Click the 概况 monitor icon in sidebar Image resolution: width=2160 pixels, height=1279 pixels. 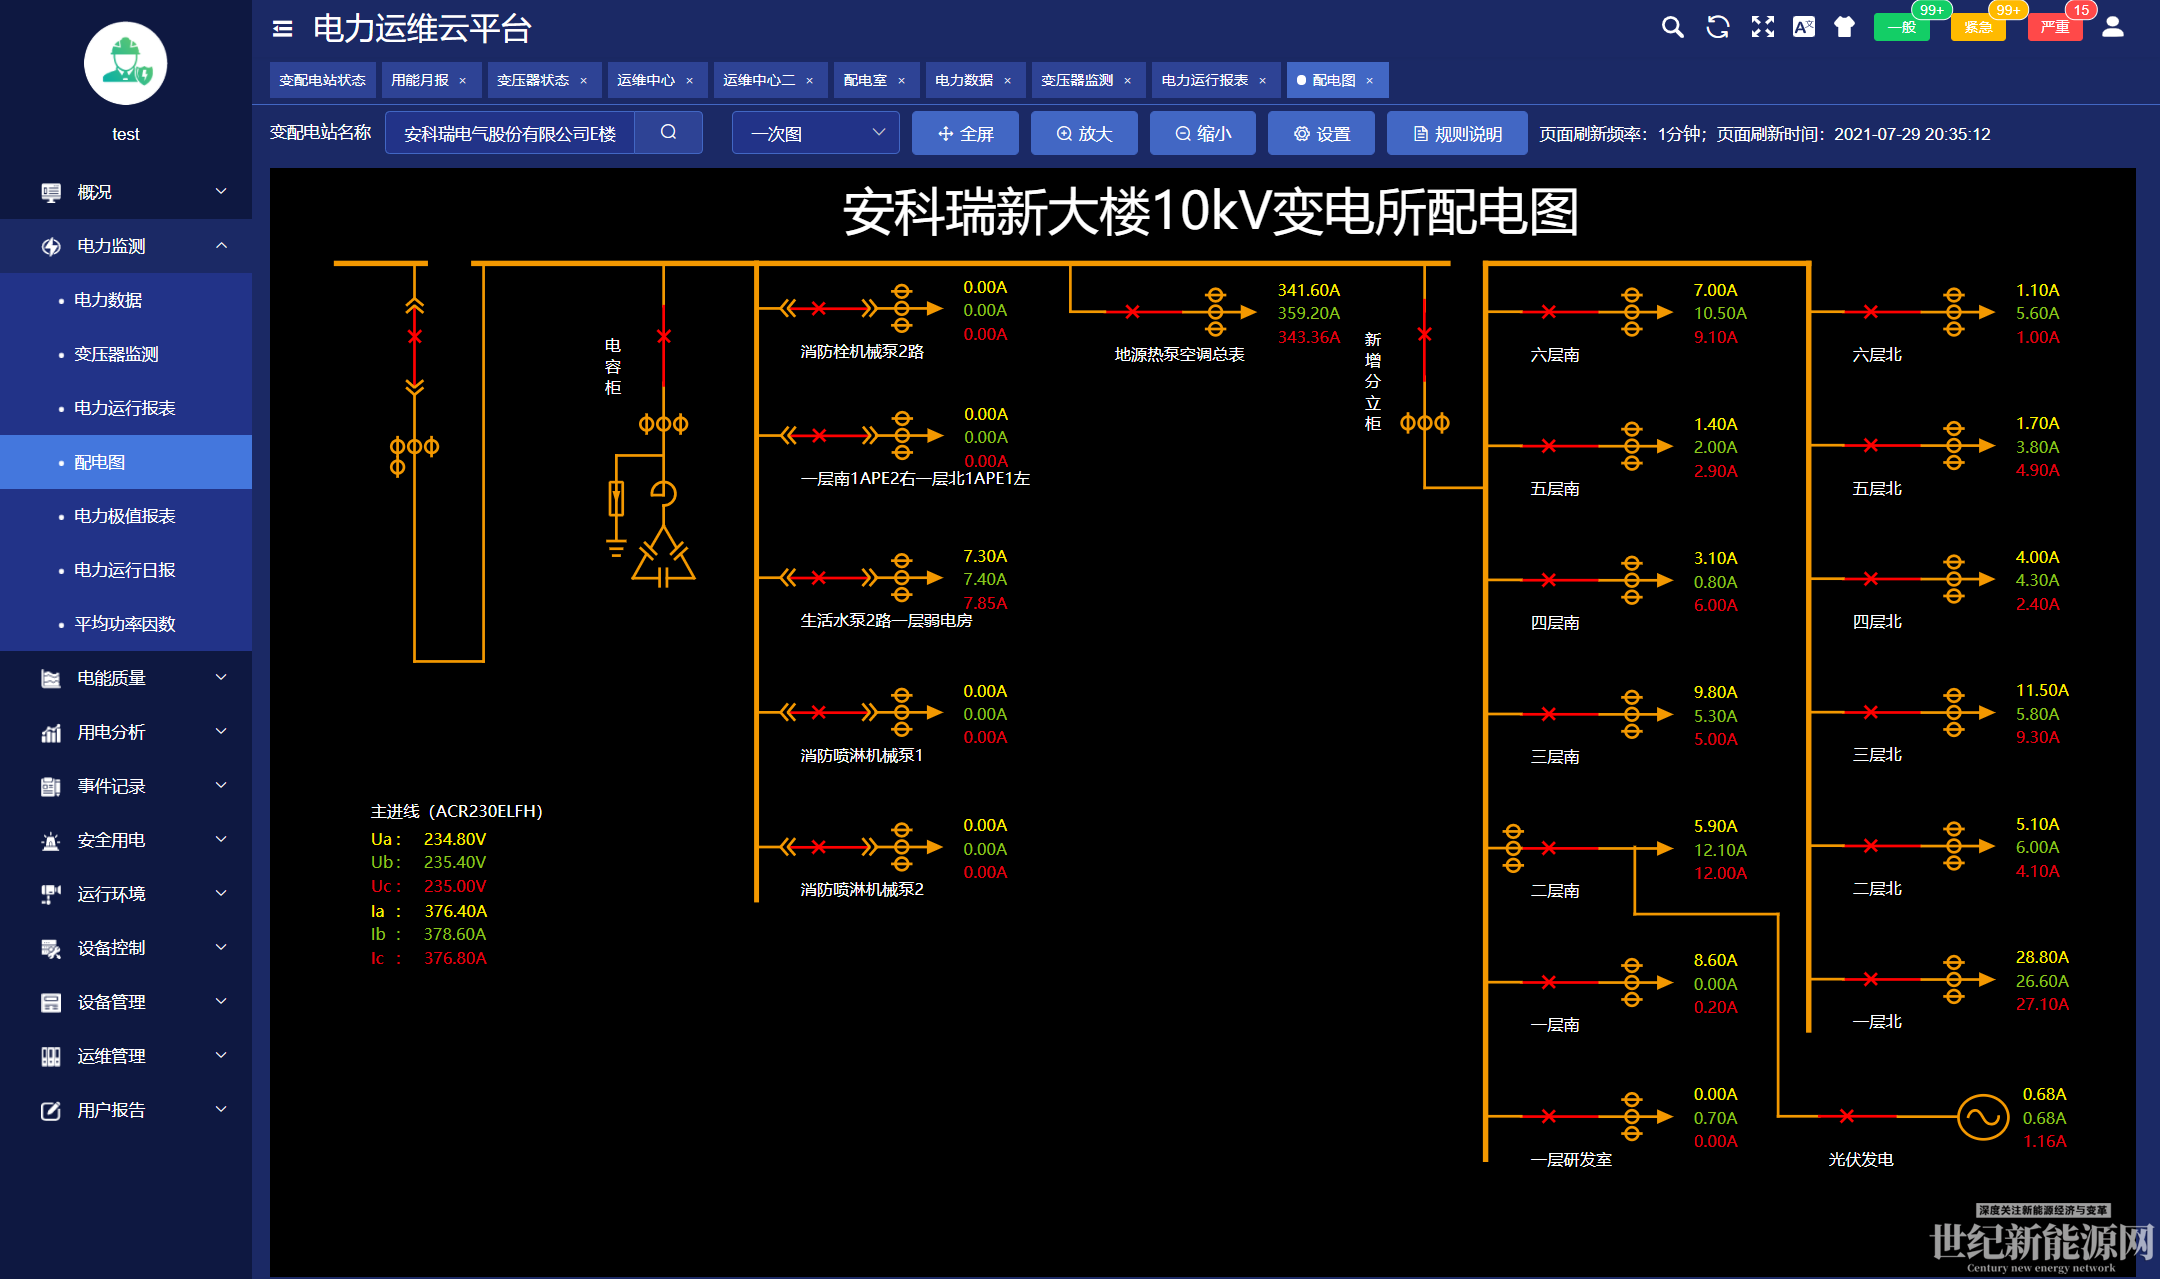coord(51,192)
